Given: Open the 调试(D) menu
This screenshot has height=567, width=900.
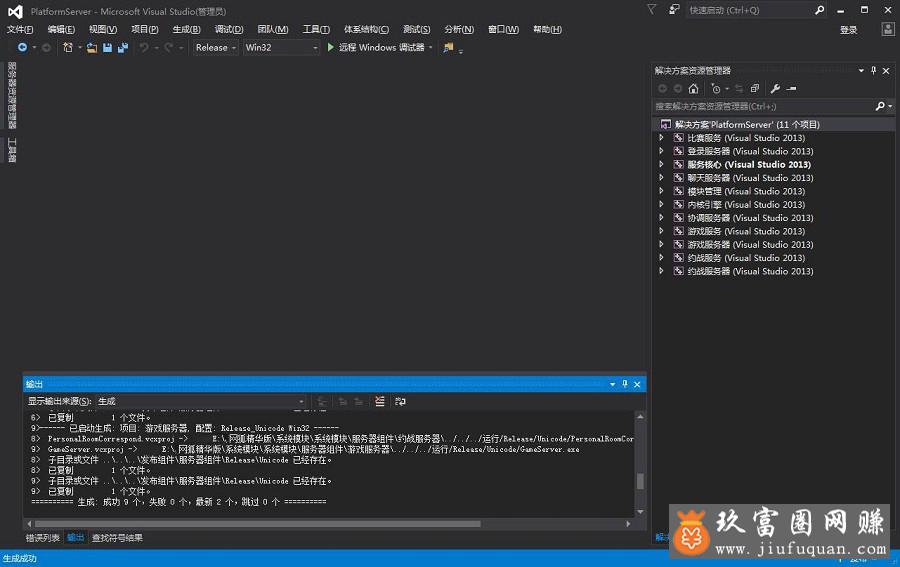Looking at the screenshot, I should (228, 29).
